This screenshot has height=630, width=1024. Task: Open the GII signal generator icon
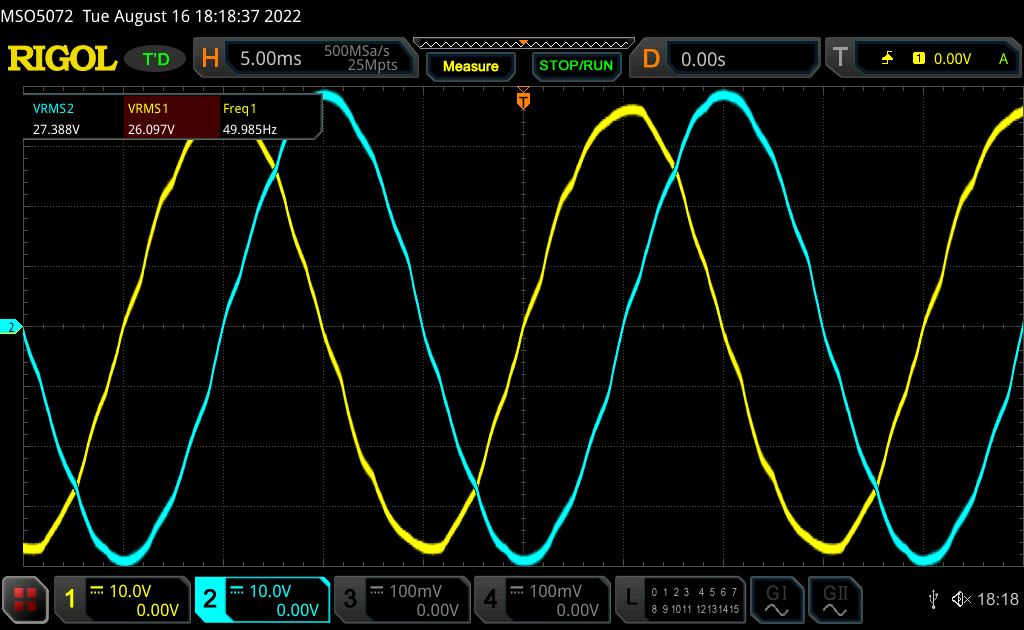pyautogui.click(x=833, y=599)
